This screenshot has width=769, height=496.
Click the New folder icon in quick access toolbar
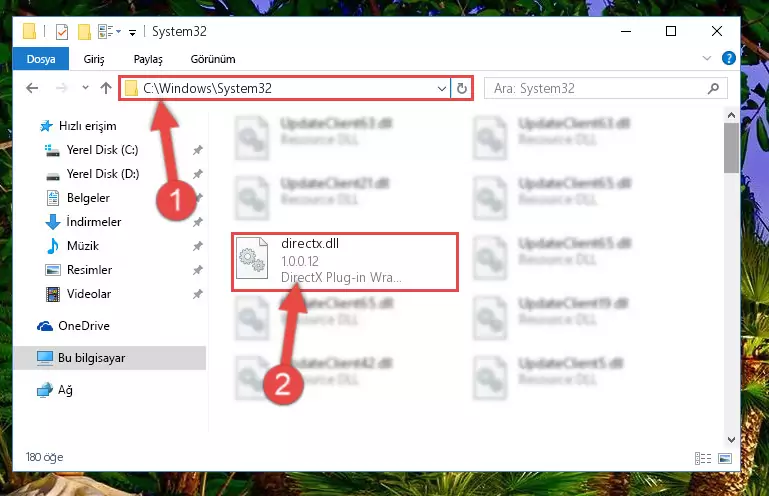point(84,32)
